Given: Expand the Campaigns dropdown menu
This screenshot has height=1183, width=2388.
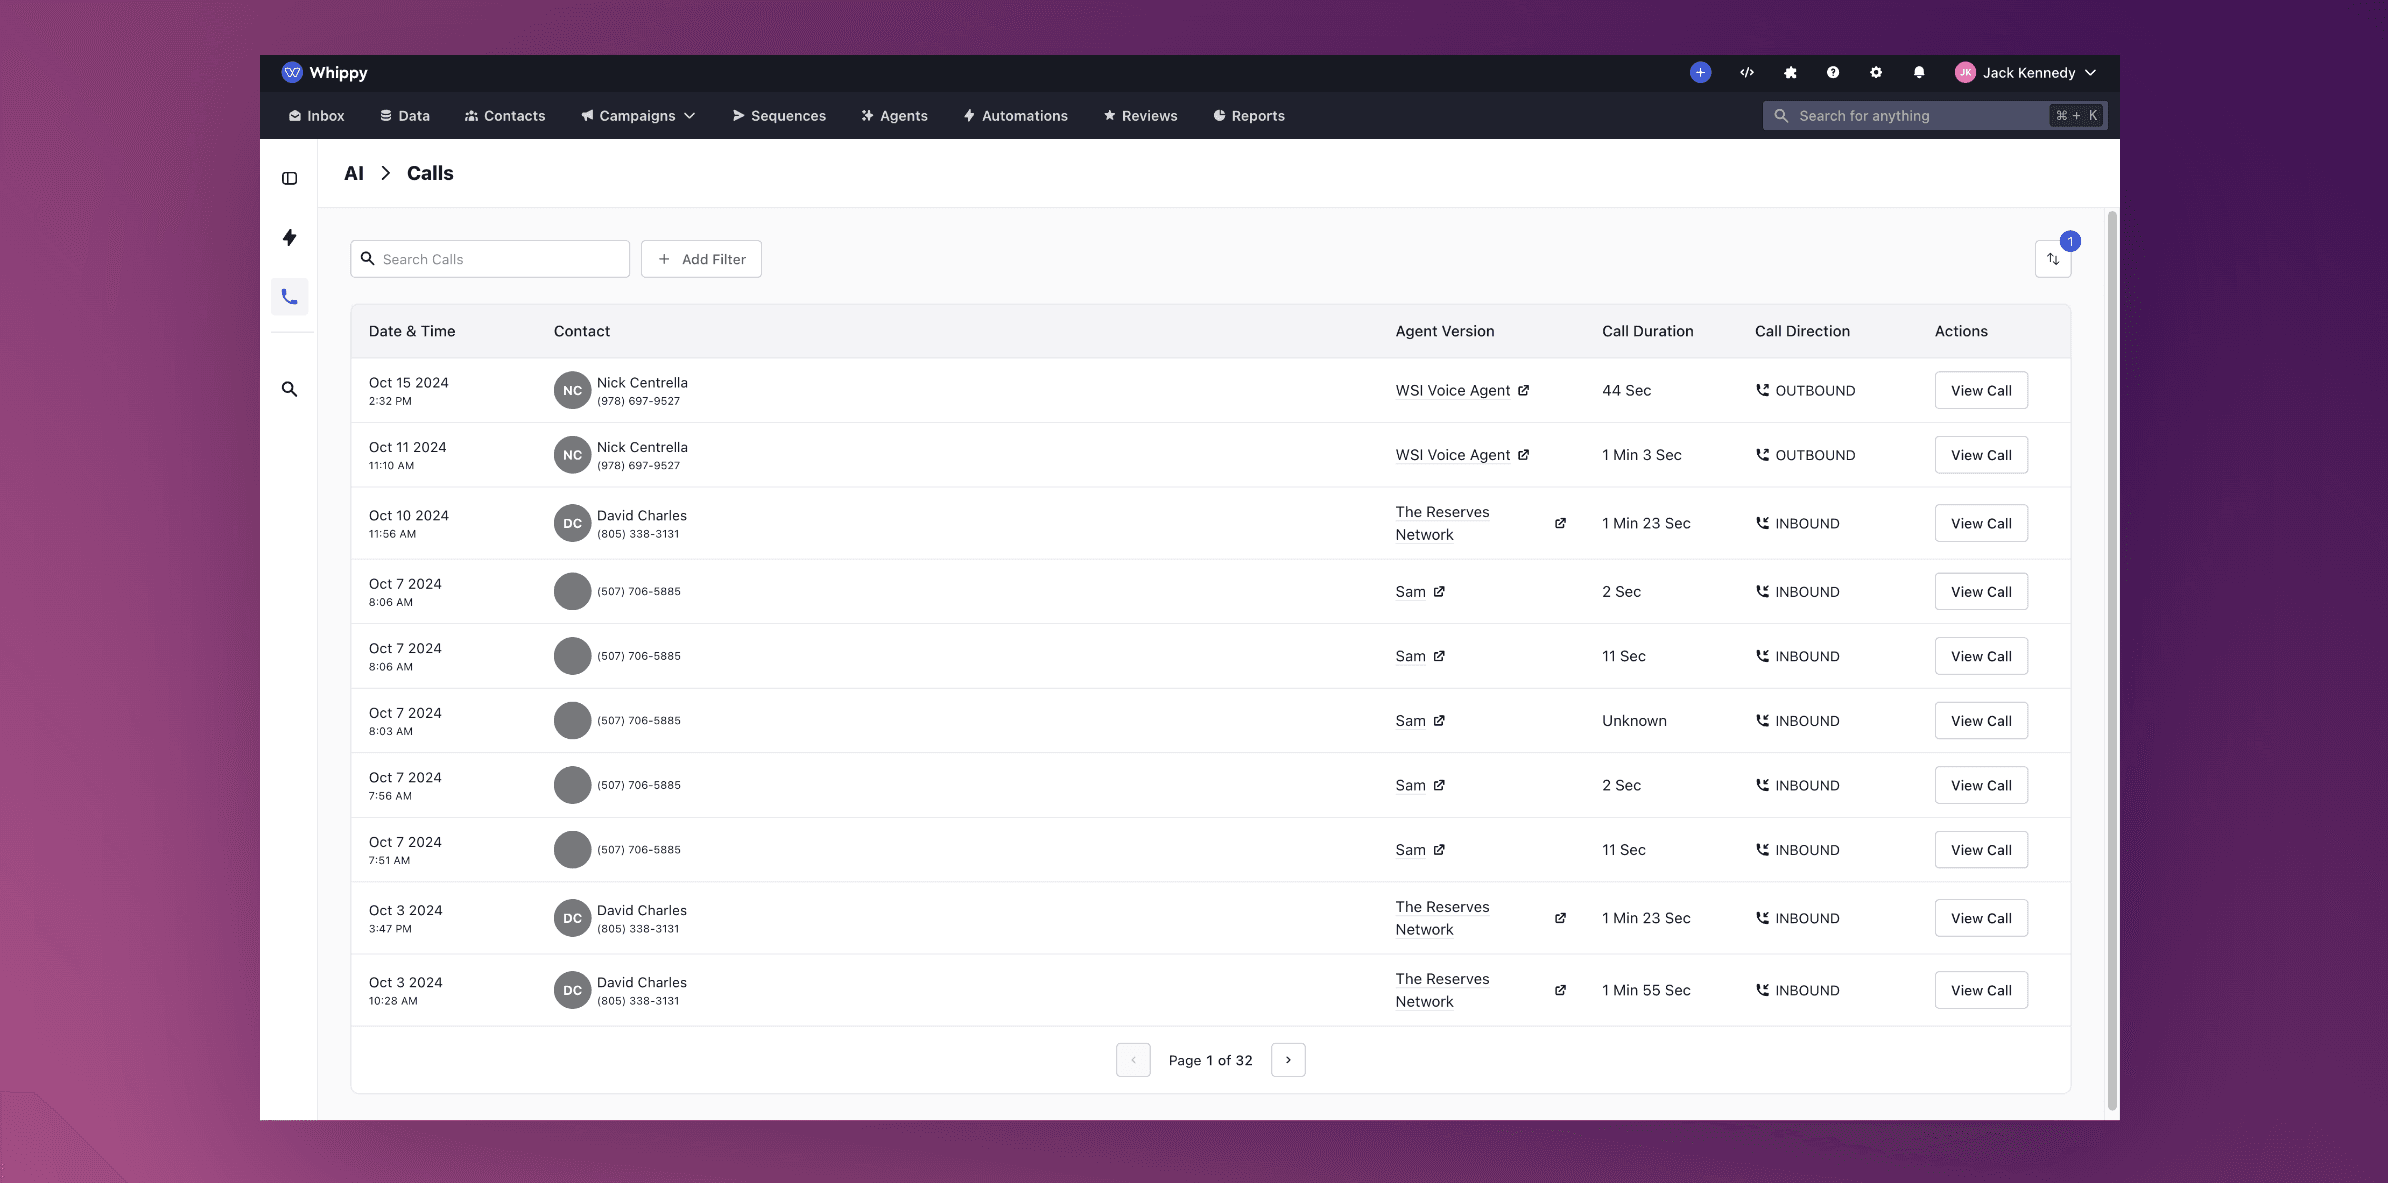Looking at the screenshot, I should coord(638,116).
